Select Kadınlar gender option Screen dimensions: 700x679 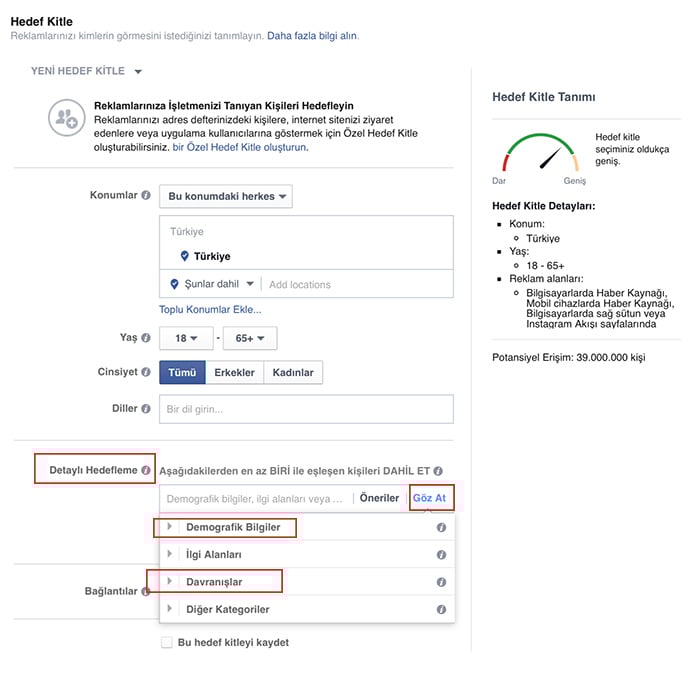tap(293, 372)
